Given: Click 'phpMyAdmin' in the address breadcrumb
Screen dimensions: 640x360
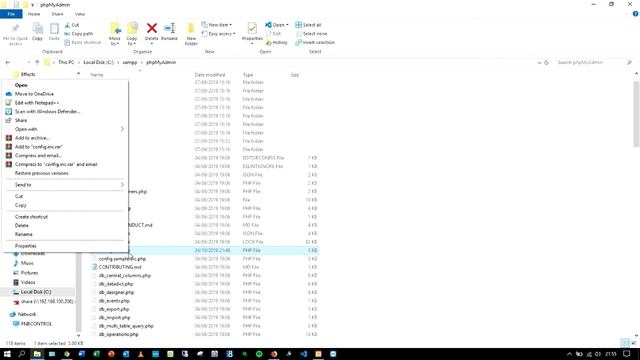Looking at the screenshot, I should pyautogui.click(x=161, y=62).
